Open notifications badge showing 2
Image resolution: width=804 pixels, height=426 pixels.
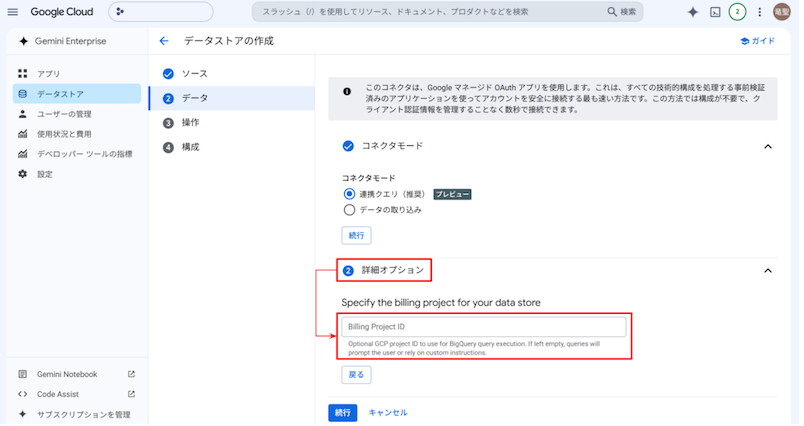[737, 12]
